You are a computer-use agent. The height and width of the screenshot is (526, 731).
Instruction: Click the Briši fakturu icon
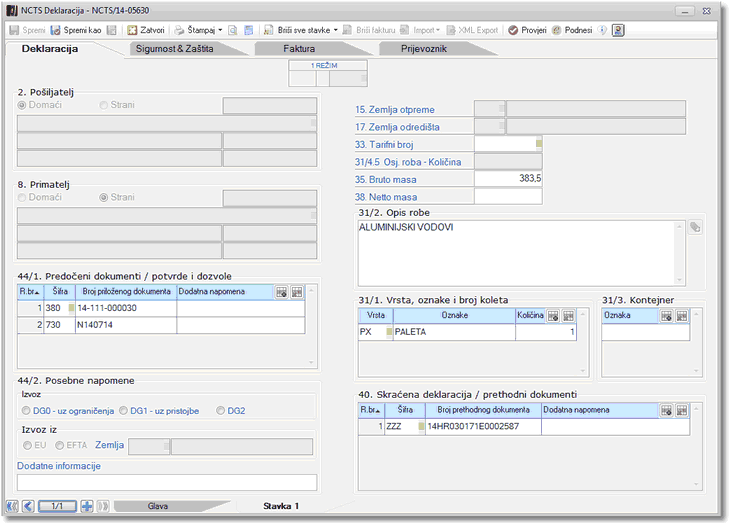pos(347,30)
